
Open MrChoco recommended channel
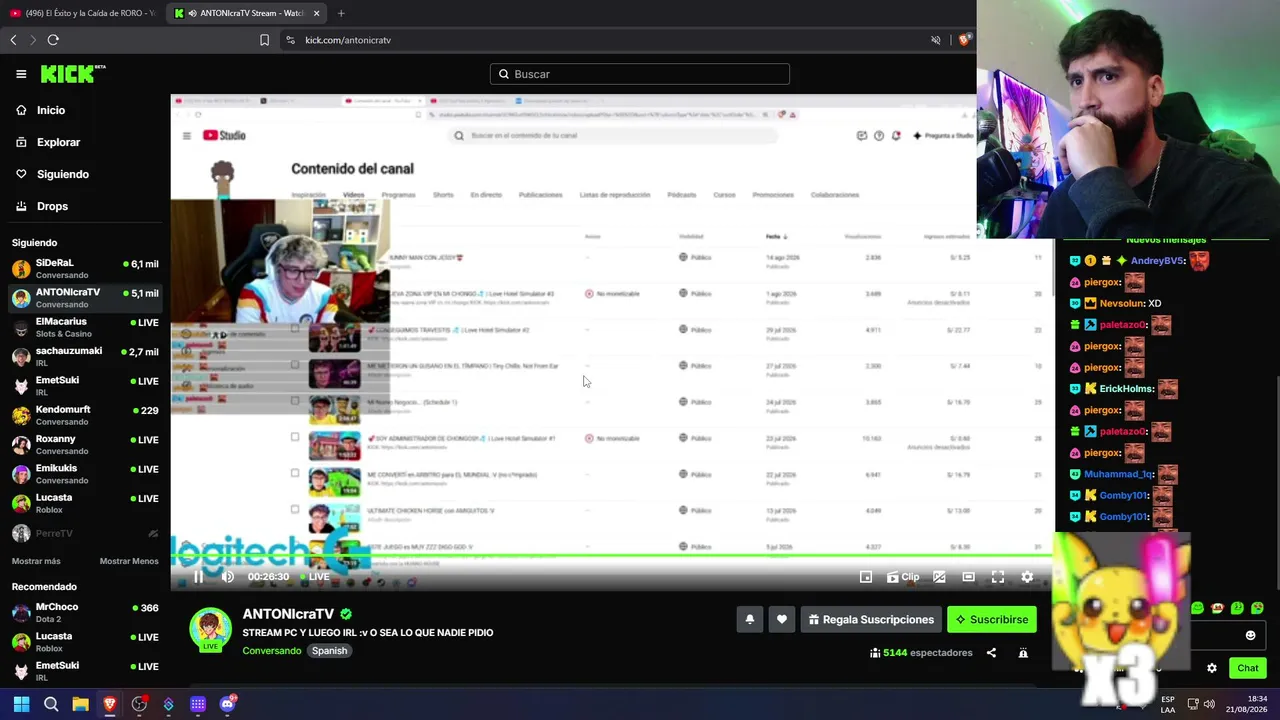click(85, 612)
